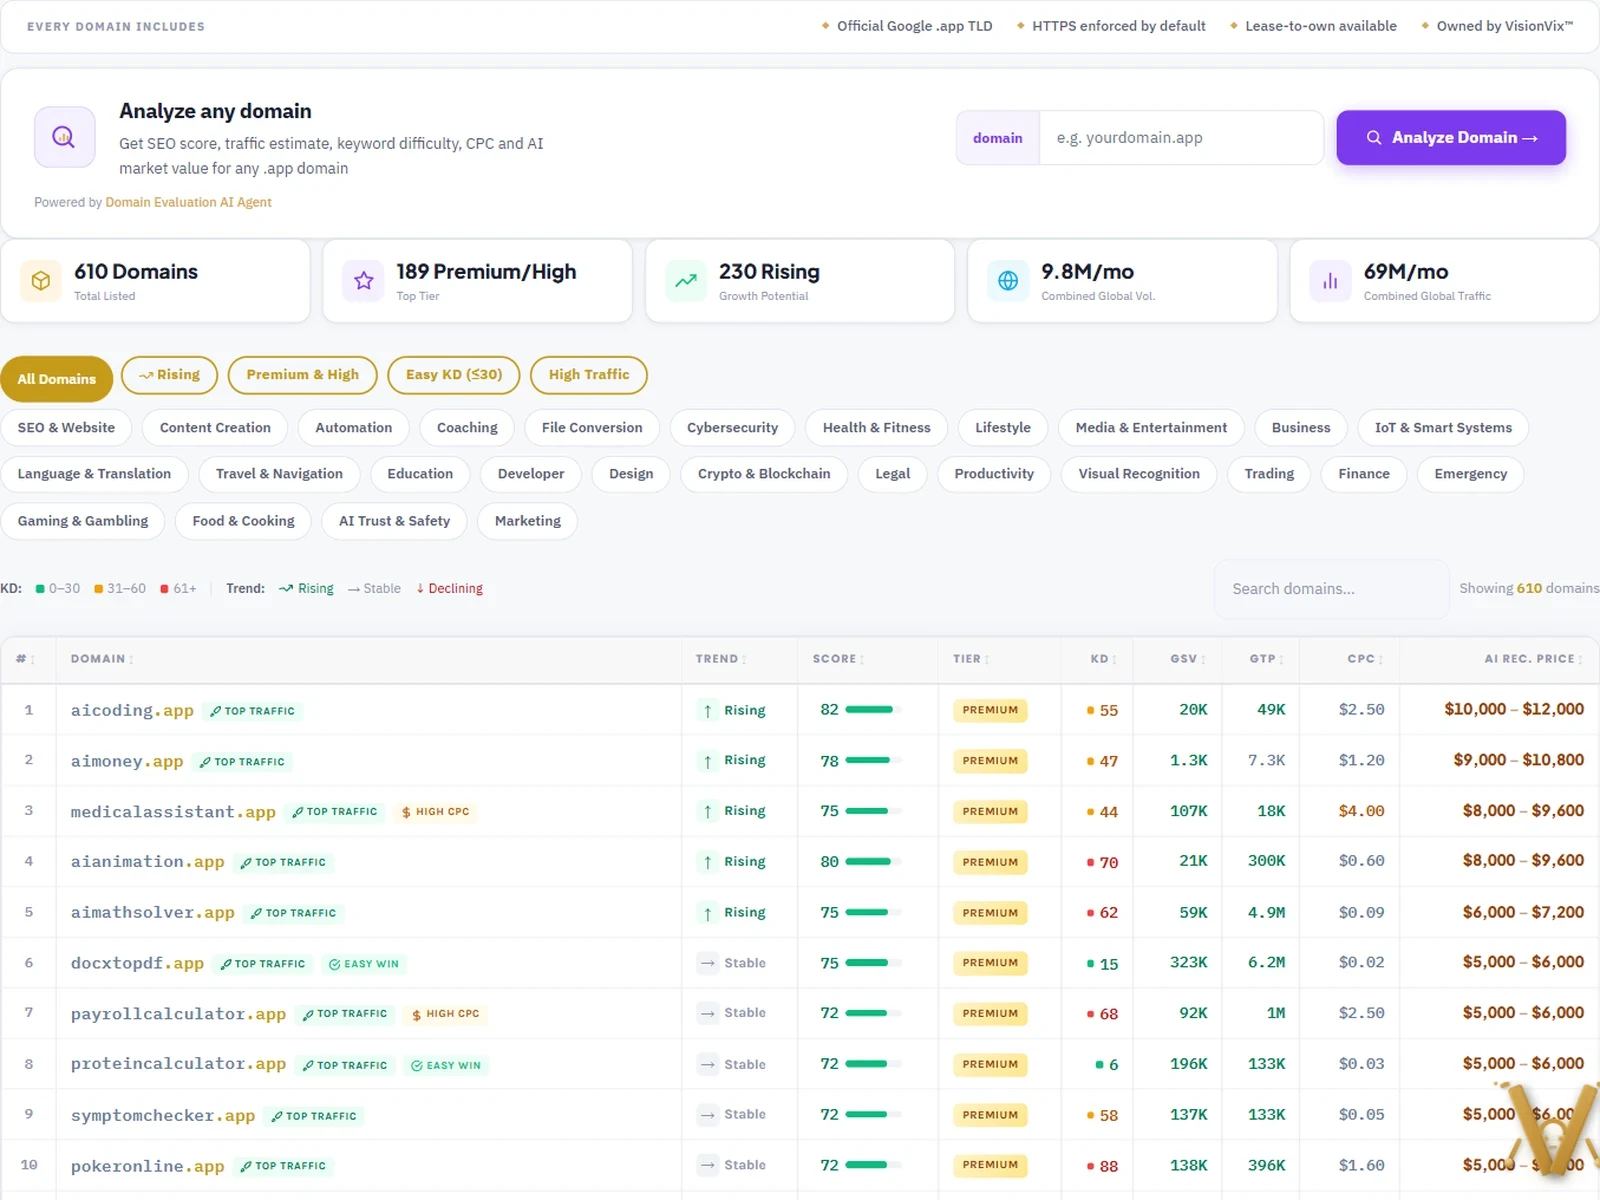1600x1200 pixels.
Task: Click the Search domains field
Action: point(1331,589)
